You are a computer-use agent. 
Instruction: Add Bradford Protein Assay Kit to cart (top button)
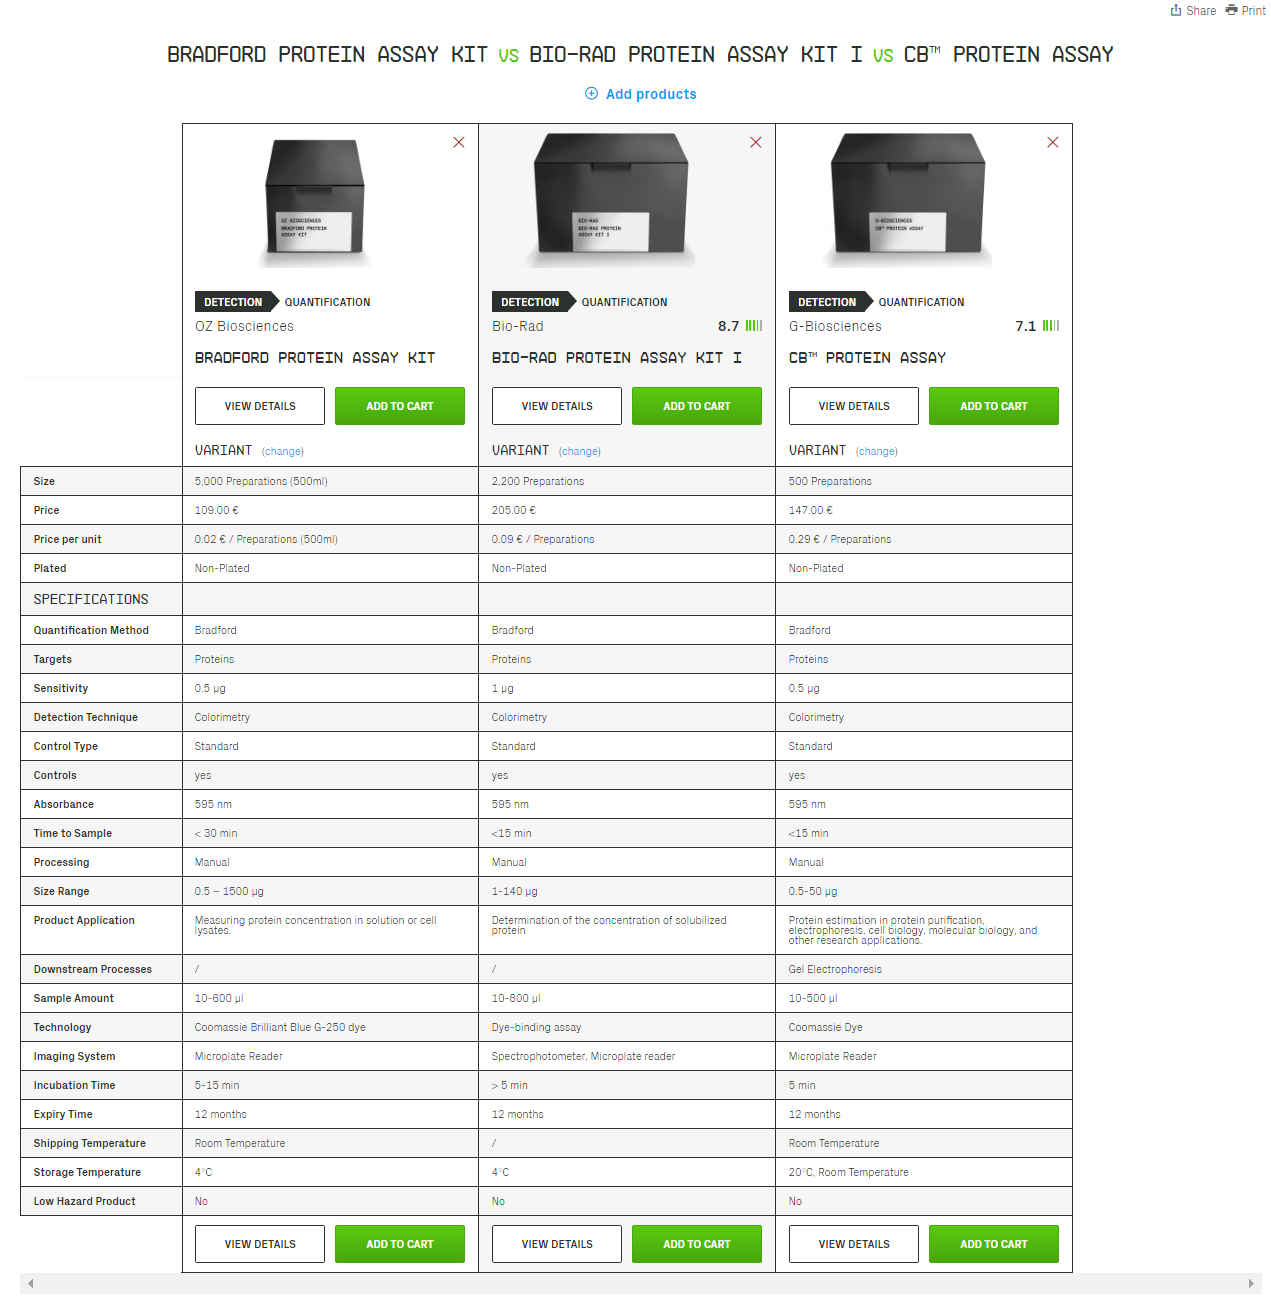click(400, 406)
